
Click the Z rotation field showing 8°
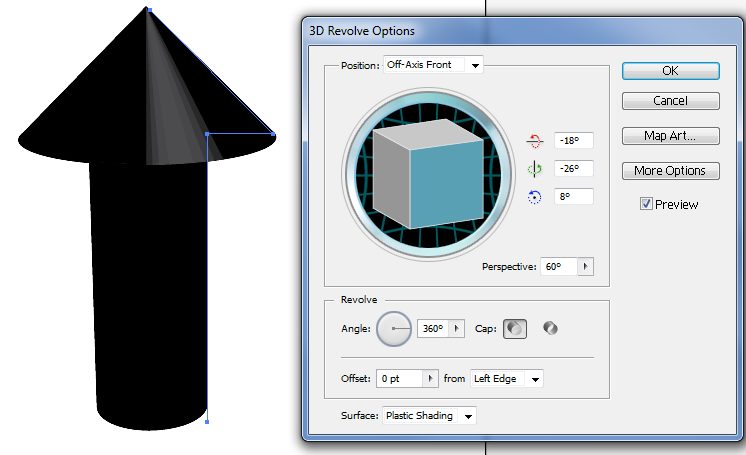click(574, 197)
